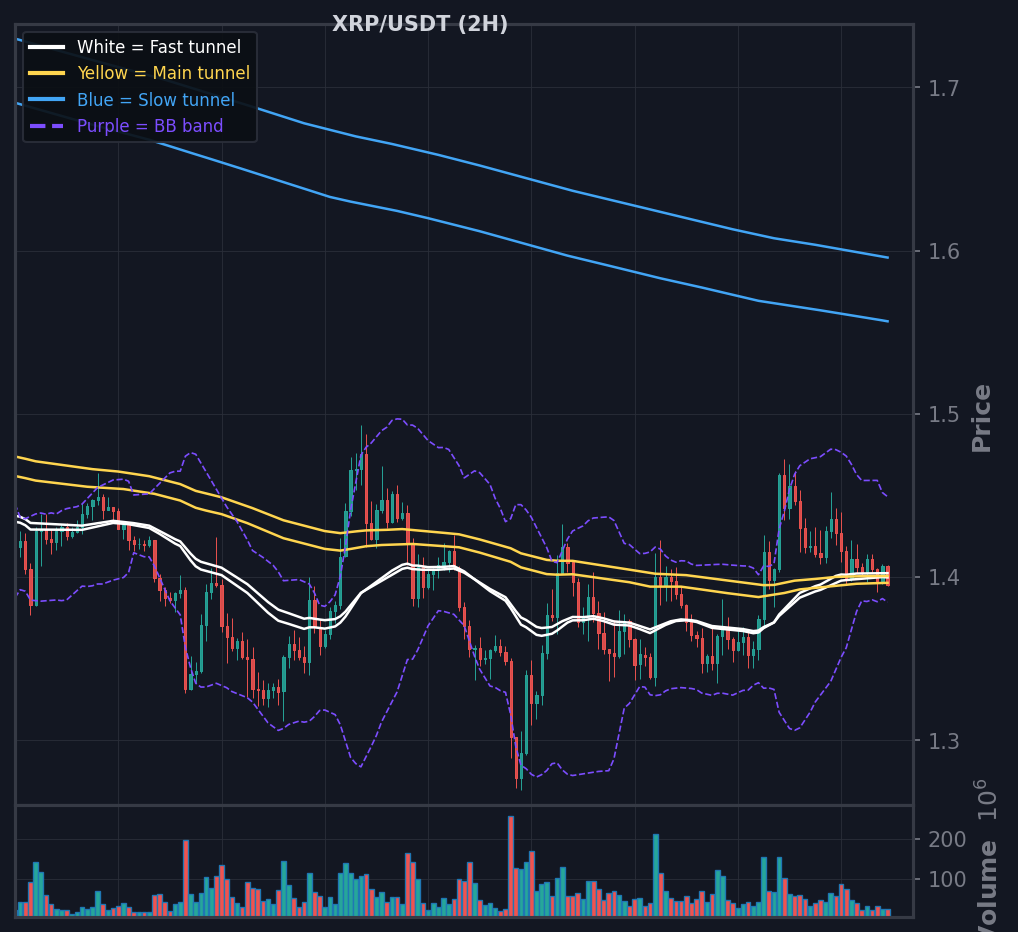Click the tallest red volume bar

click(511, 866)
